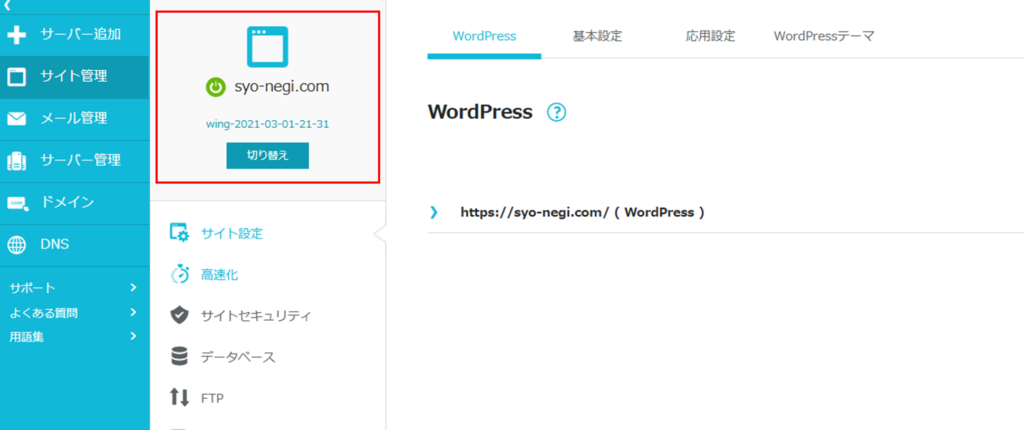Click the Site Management window icon
The height and width of the screenshot is (430, 1024).
click(17, 76)
